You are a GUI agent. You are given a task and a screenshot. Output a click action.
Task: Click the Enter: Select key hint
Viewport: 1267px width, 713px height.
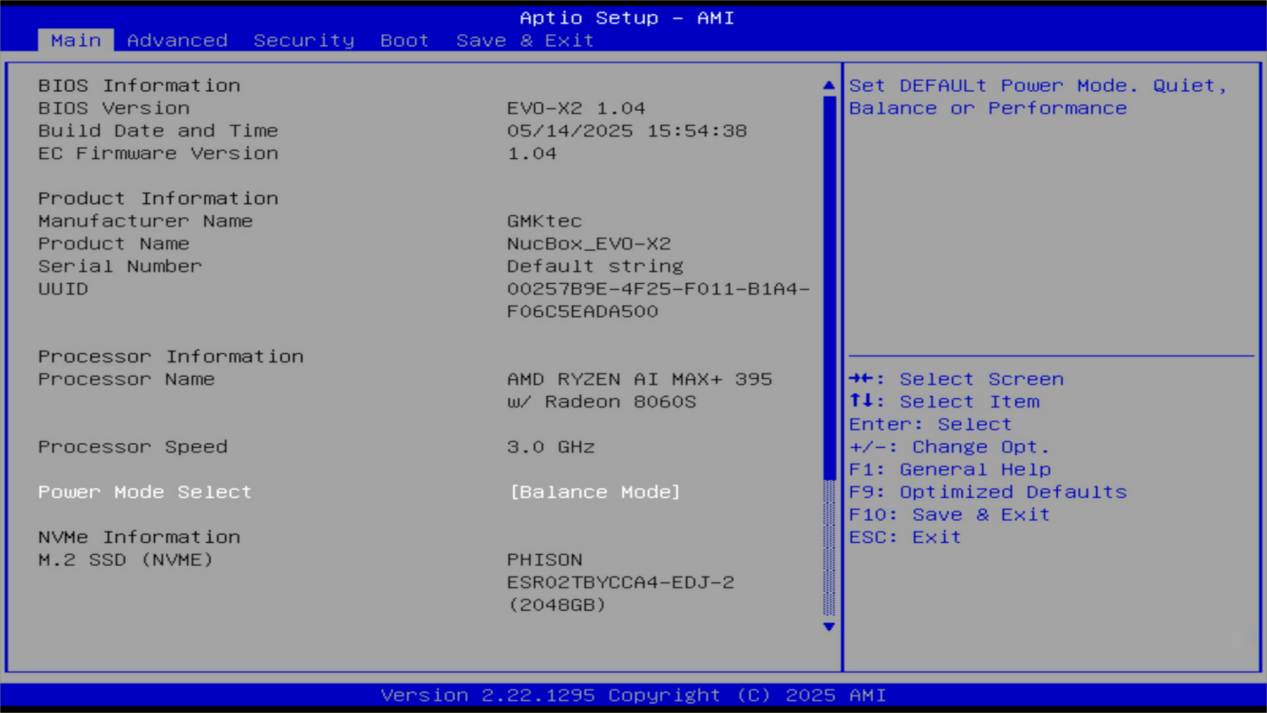point(931,424)
